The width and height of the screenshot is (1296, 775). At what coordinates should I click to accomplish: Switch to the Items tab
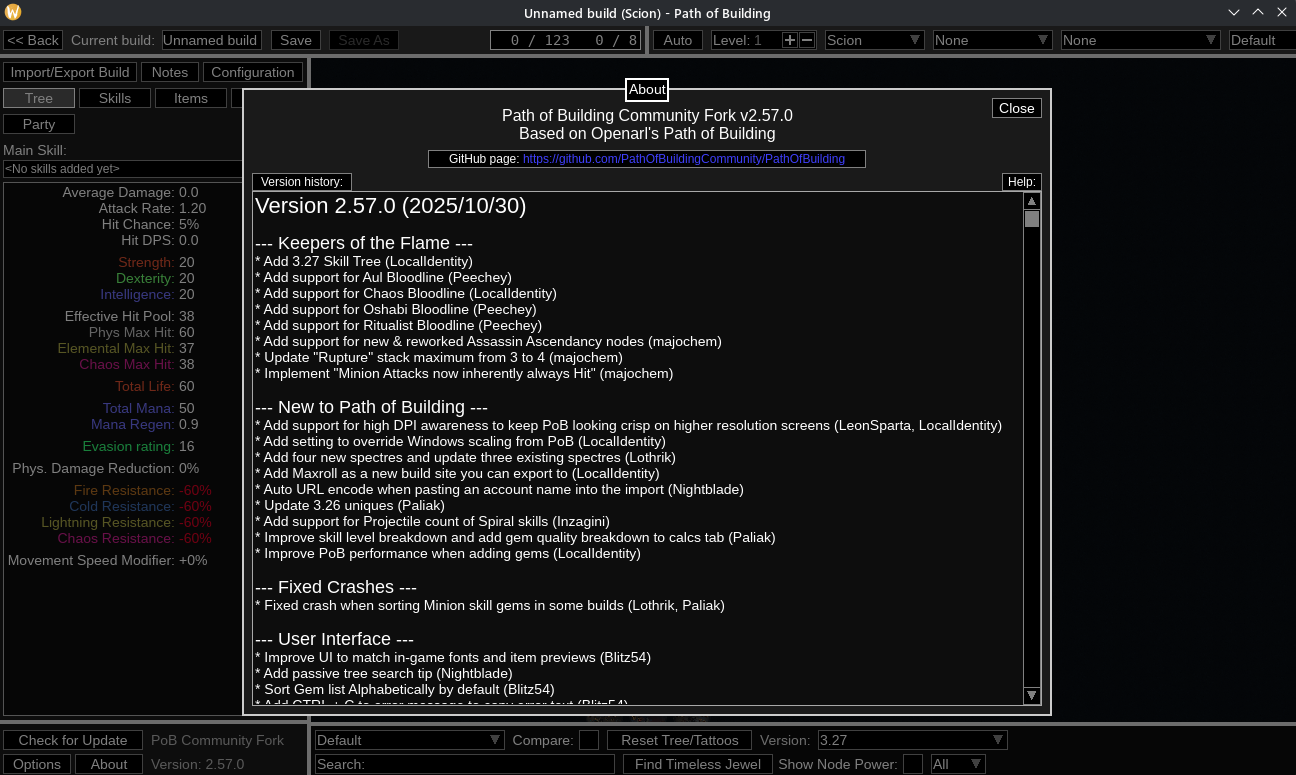tap(191, 98)
